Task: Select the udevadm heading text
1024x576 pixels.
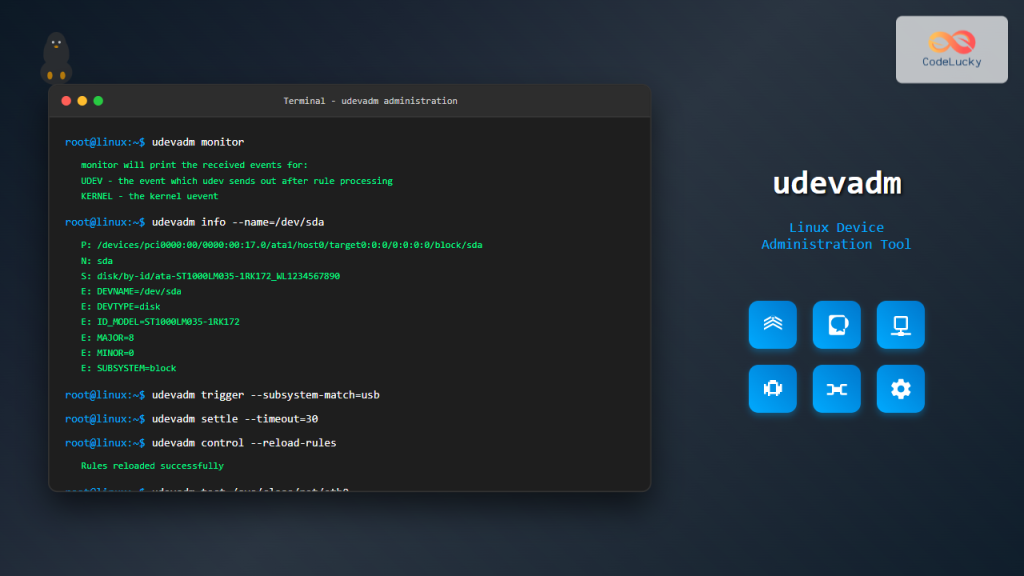Action: (x=836, y=183)
